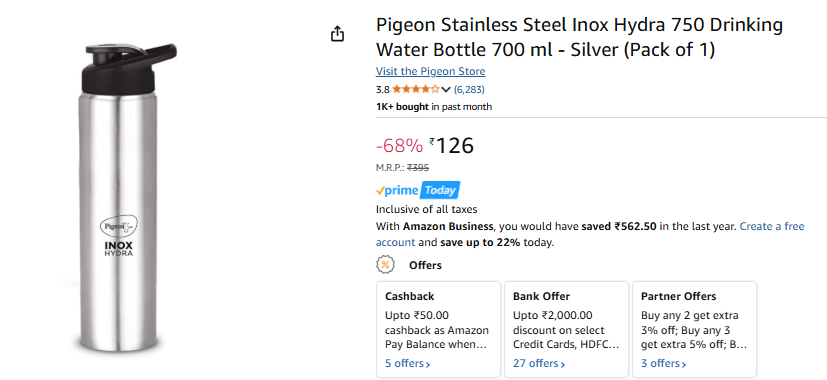Click the arrow next to 5 offers
827x380 pixels.
coord(428,364)
